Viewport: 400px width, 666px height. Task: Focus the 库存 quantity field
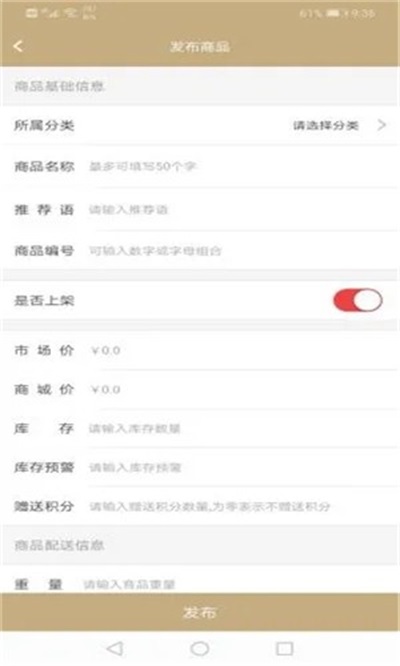(x=242, y=428)
